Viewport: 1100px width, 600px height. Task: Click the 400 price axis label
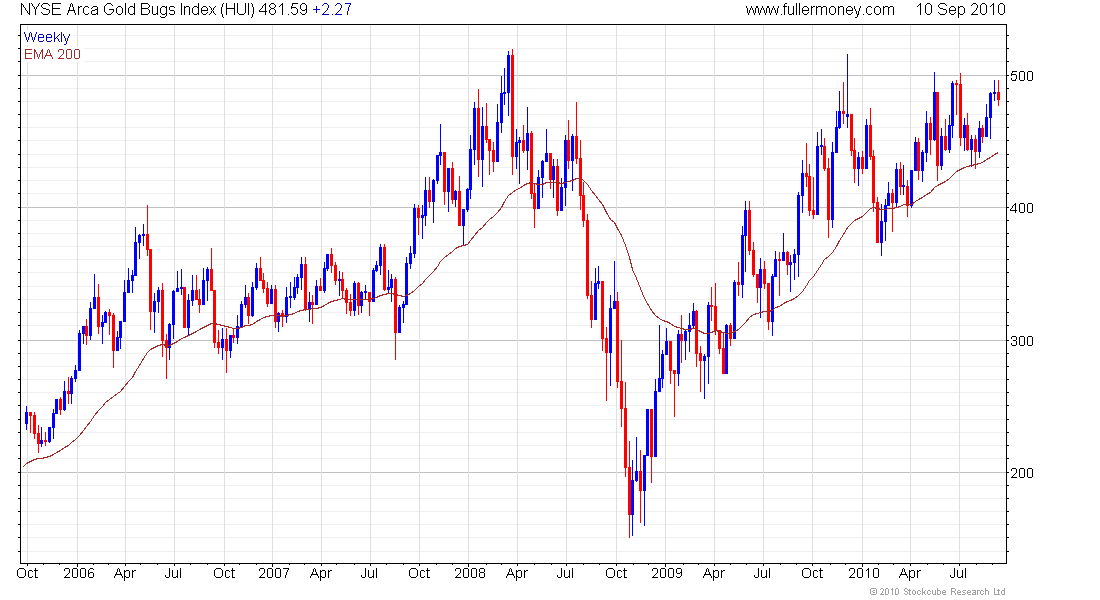(x=1021, y=208)
